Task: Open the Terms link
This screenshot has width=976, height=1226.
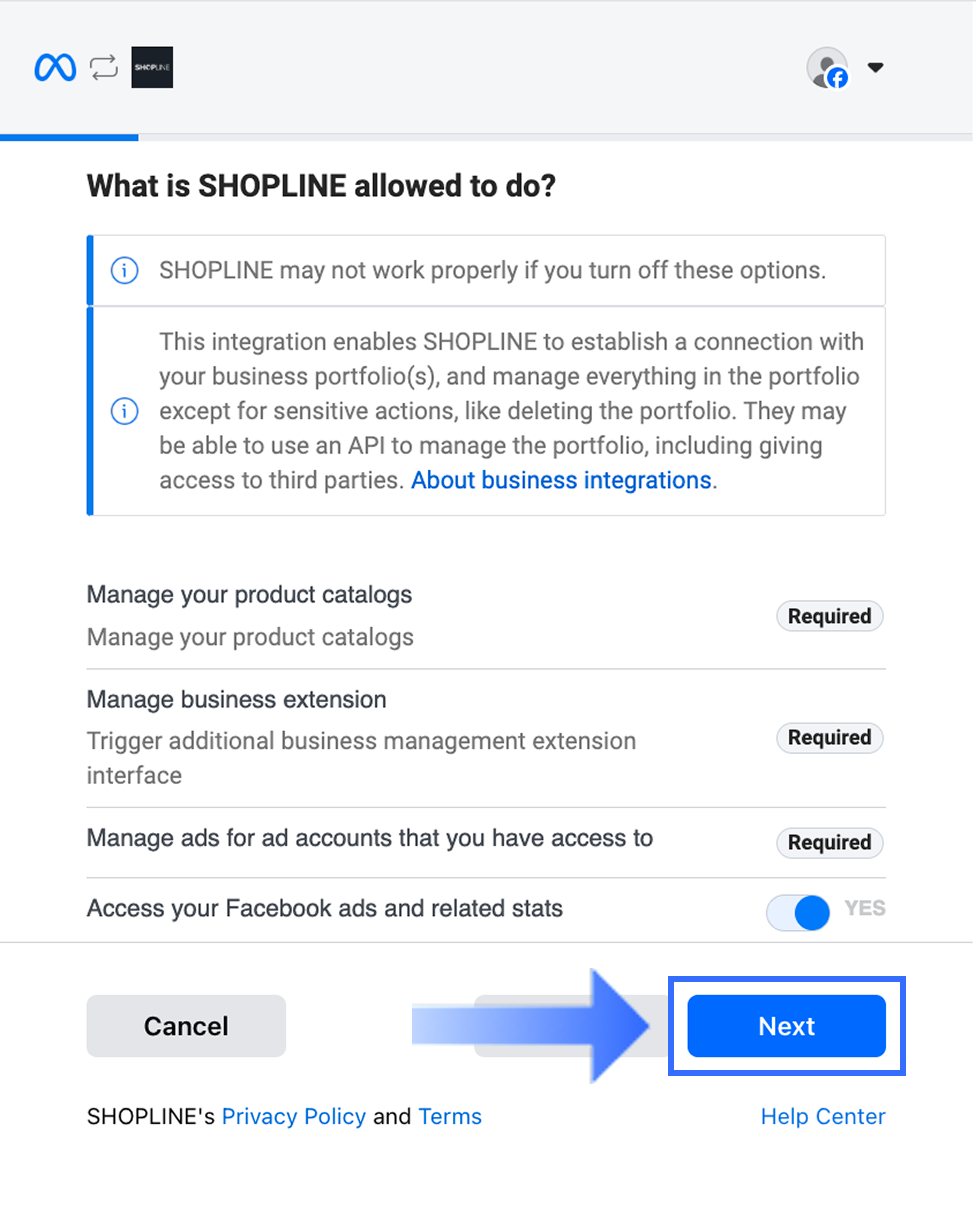Action: (x=450, y=1116)
